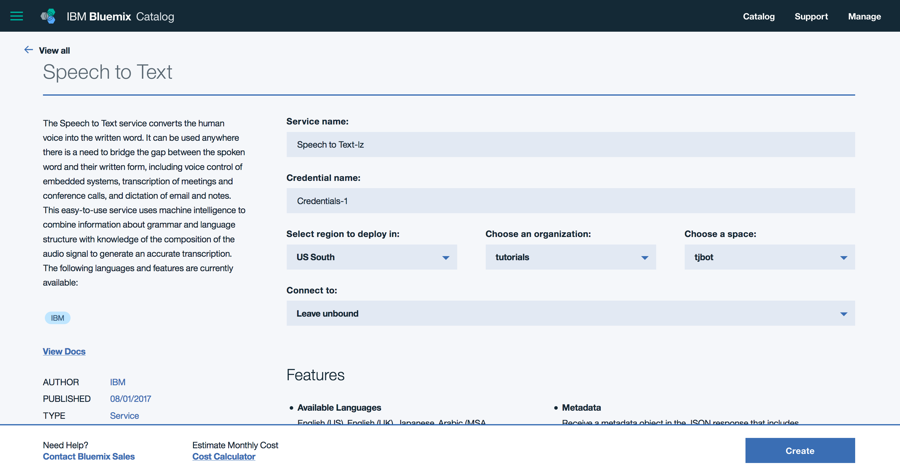The image size is (900, 474).
Task: Click the Estimate Monthly Cost text
Action: 235,445
